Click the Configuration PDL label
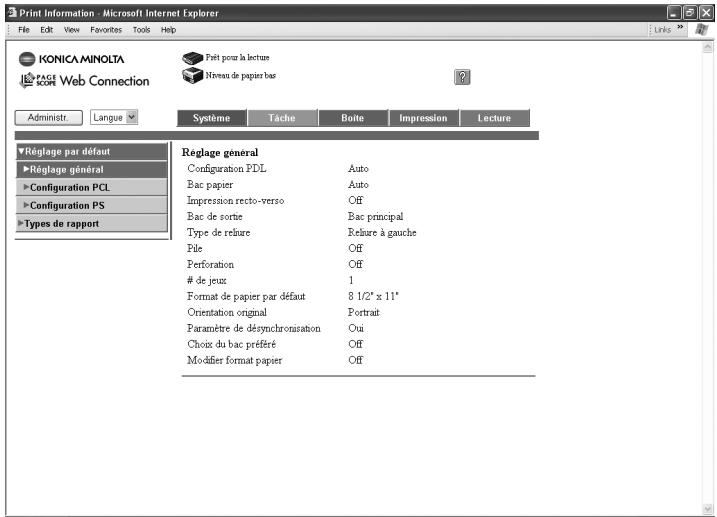This screenshot has width=717, height=517. [x=226, y=168]
